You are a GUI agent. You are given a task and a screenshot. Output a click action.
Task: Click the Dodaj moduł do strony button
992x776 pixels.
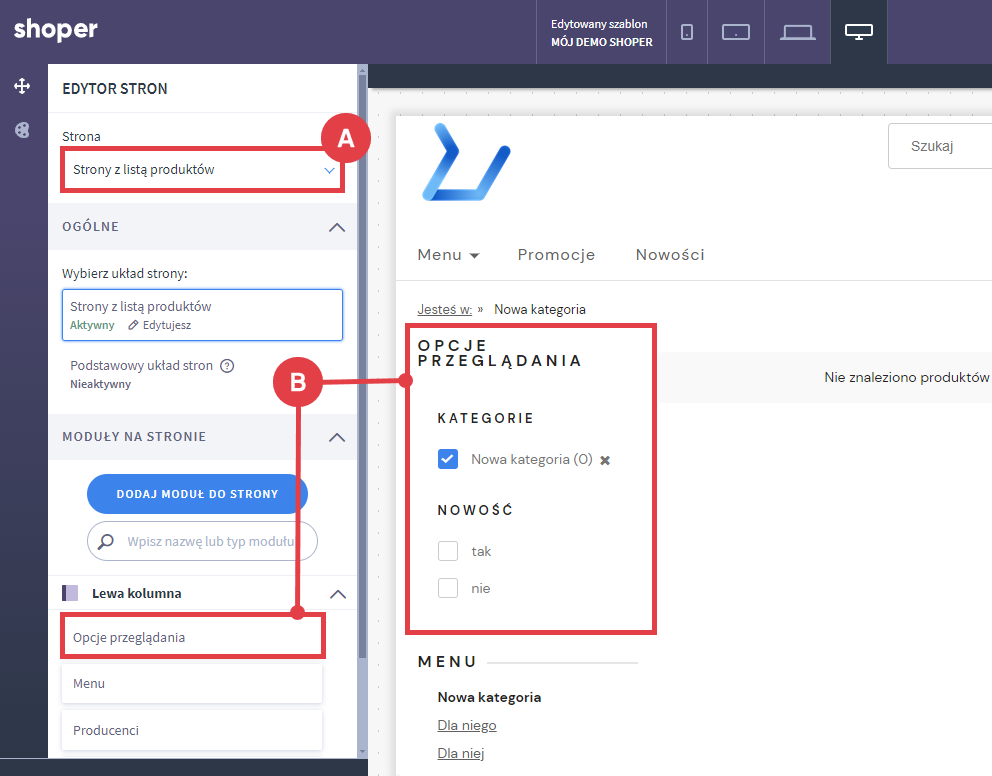click(197, 494)
